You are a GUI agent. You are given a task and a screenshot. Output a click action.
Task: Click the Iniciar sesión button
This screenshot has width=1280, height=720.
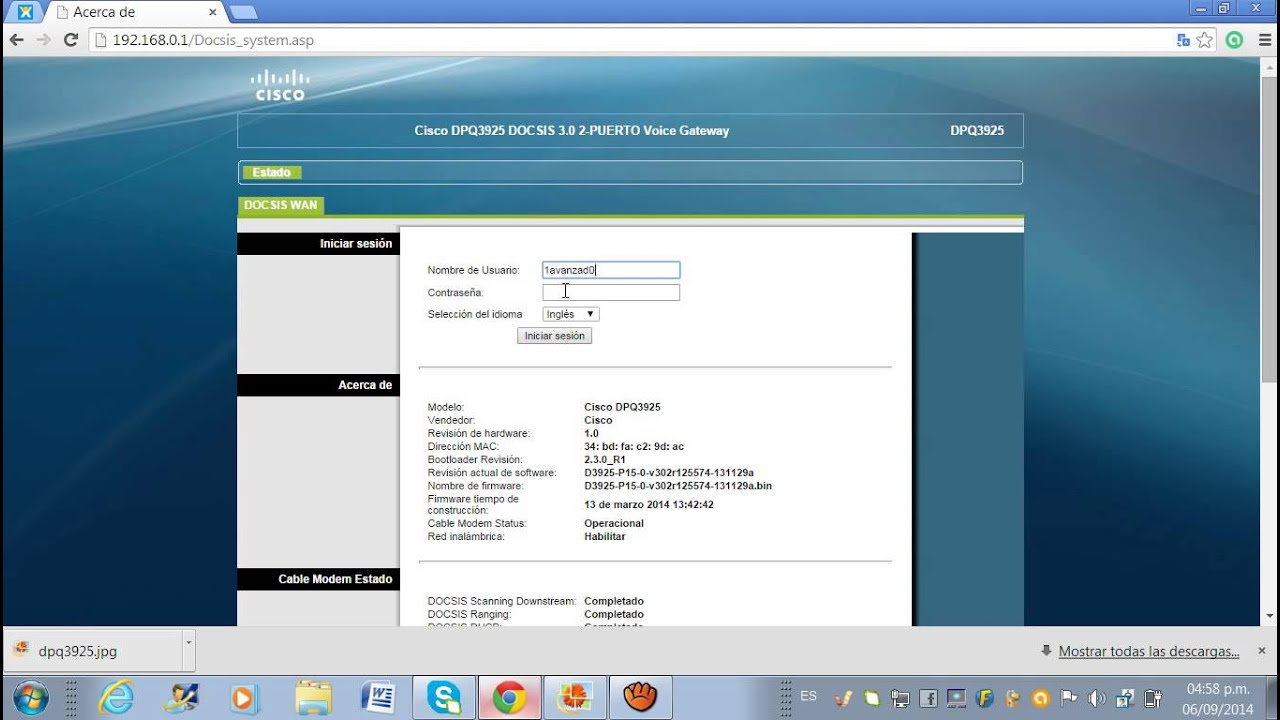(x=555, y=336)
